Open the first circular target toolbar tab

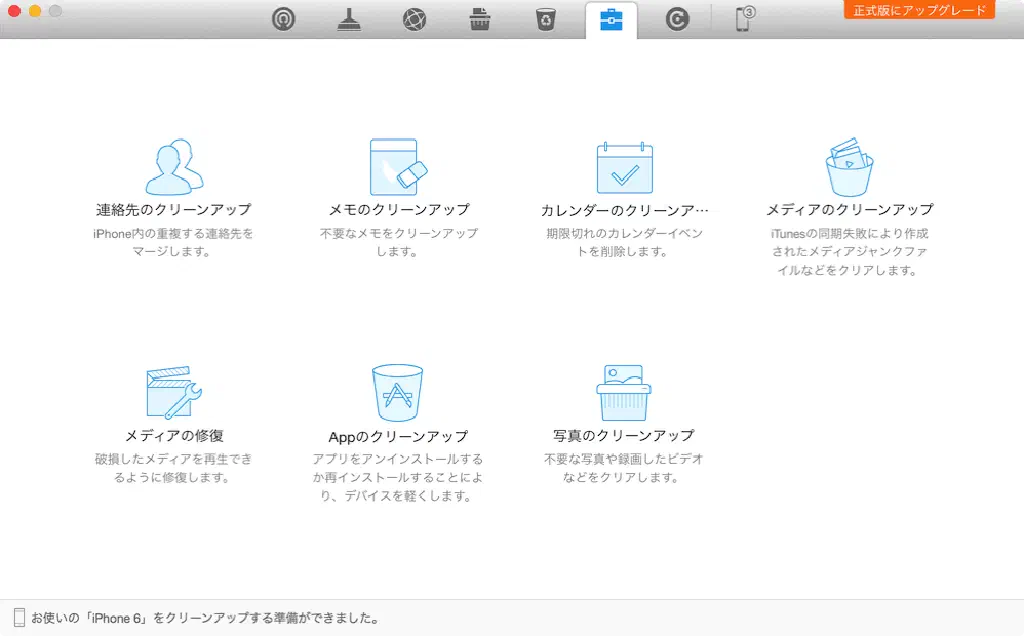point(284,20)
